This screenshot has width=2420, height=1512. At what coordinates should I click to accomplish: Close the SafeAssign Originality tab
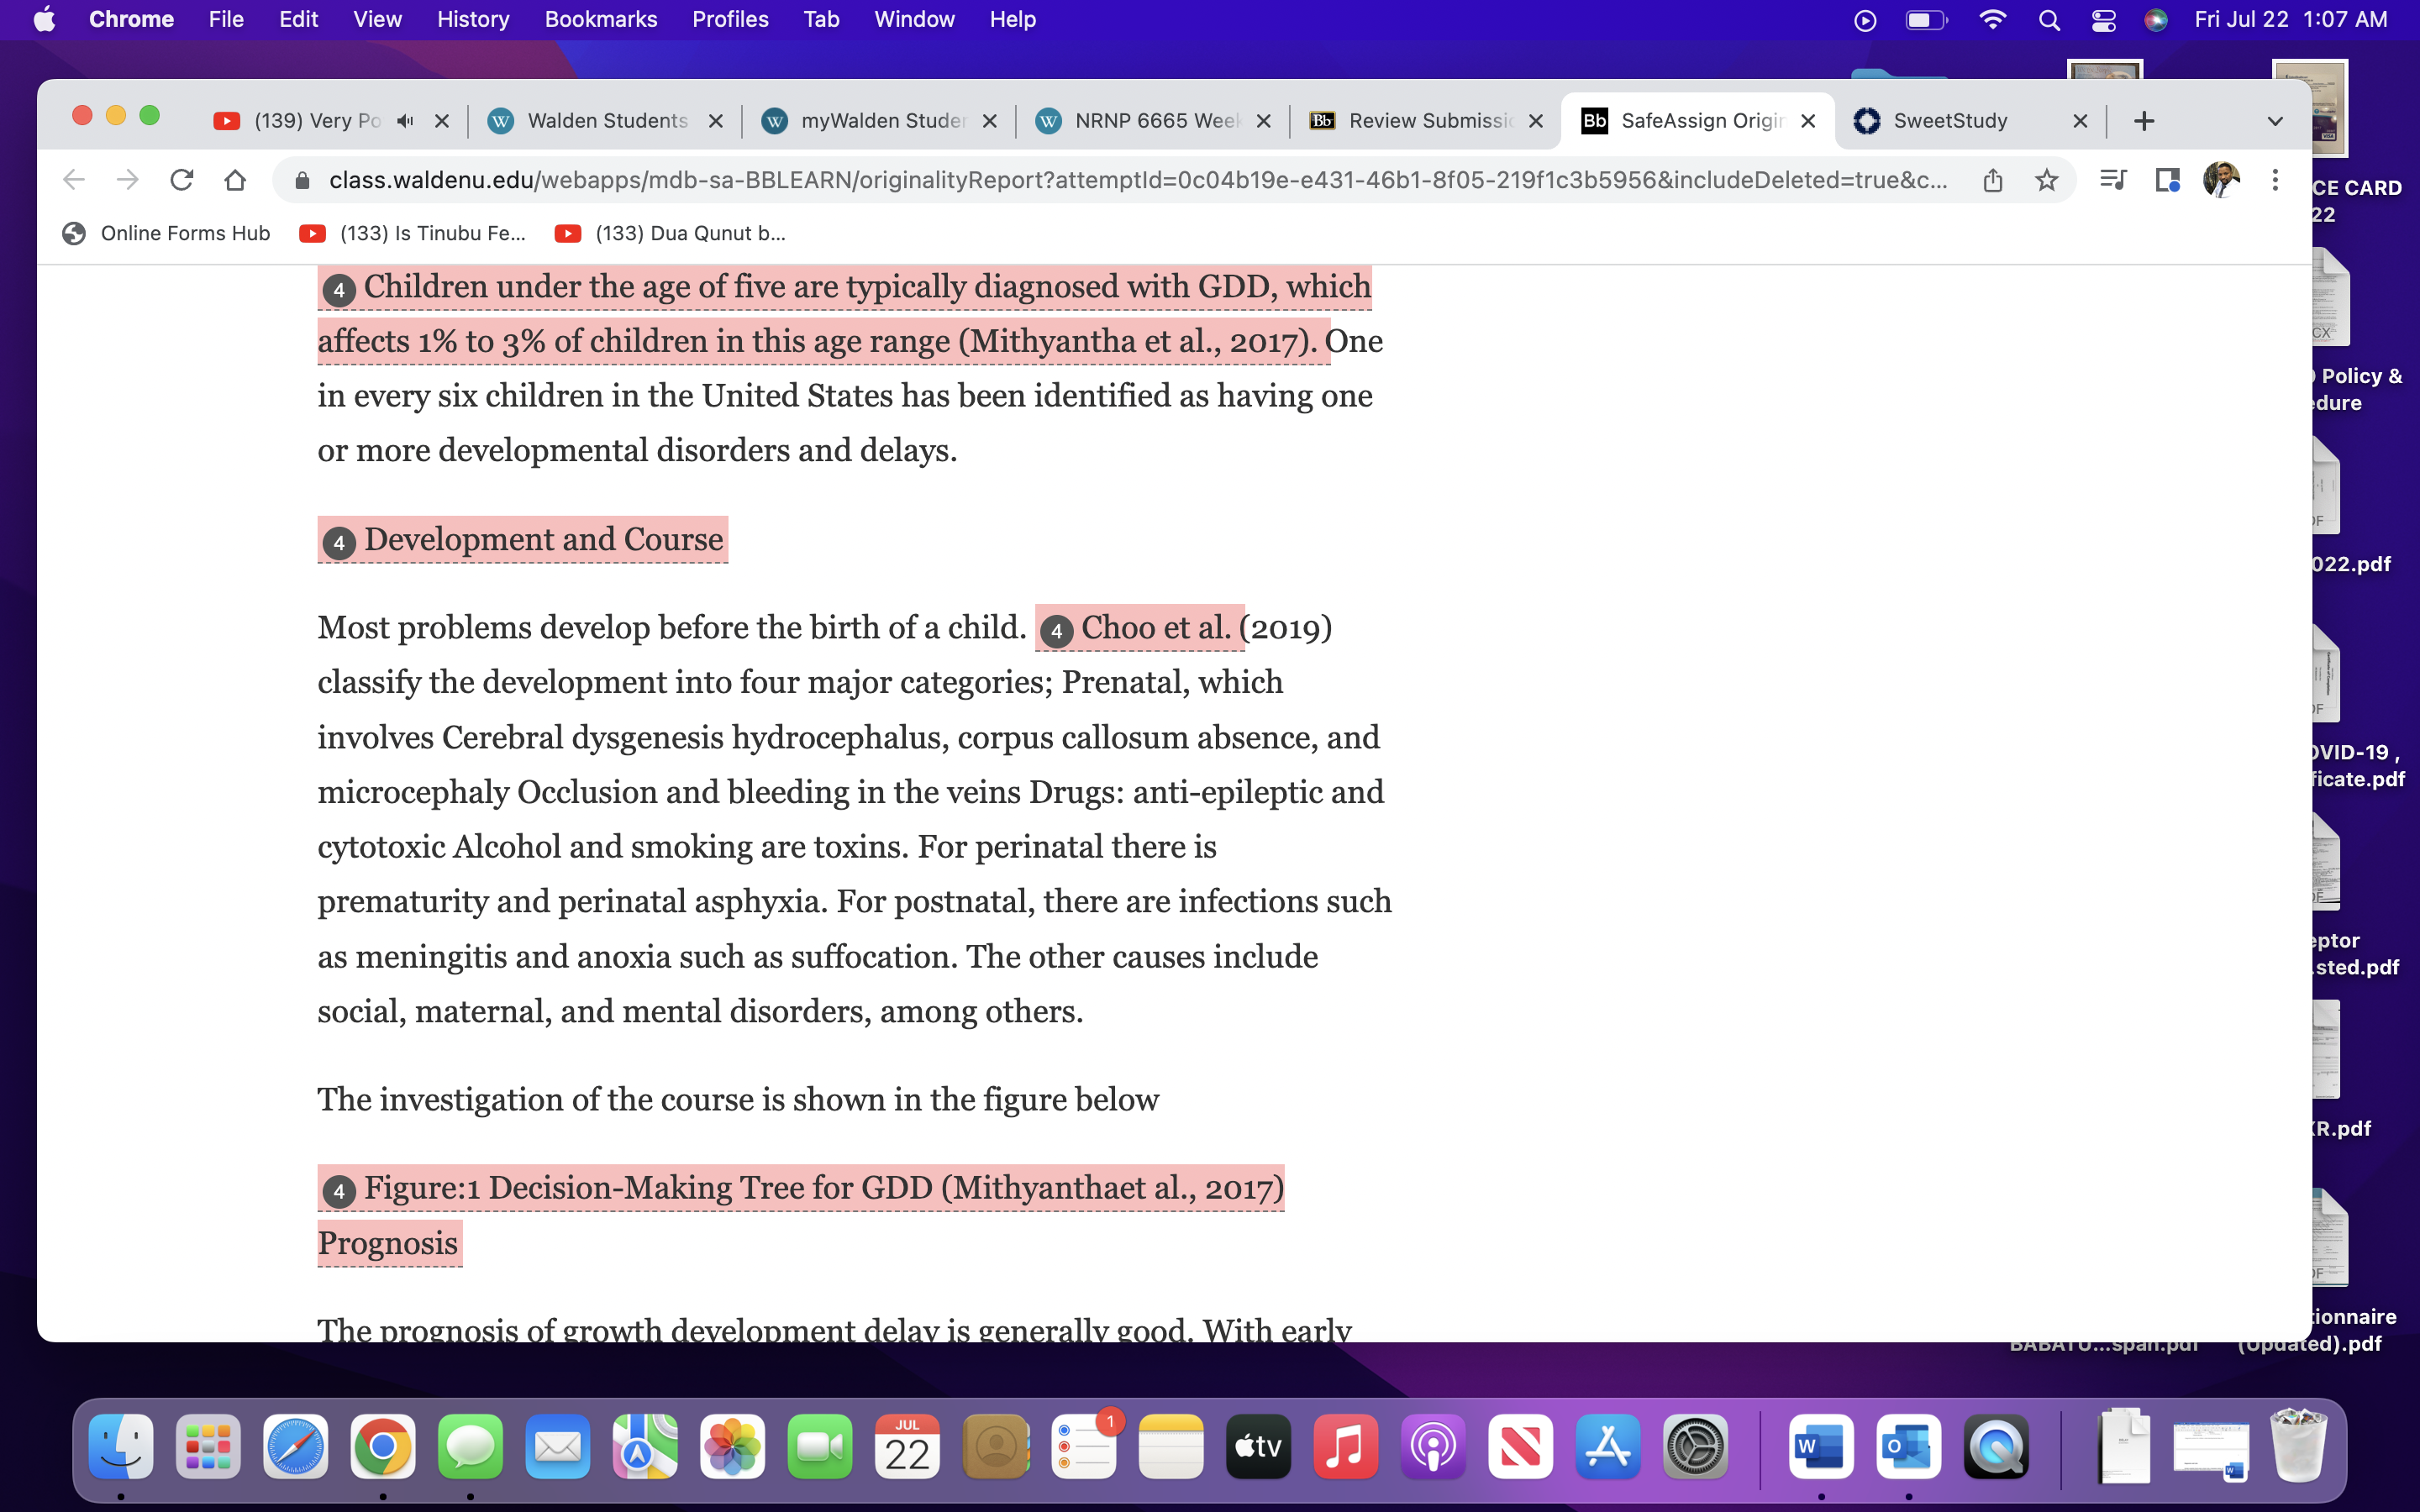1808,121
